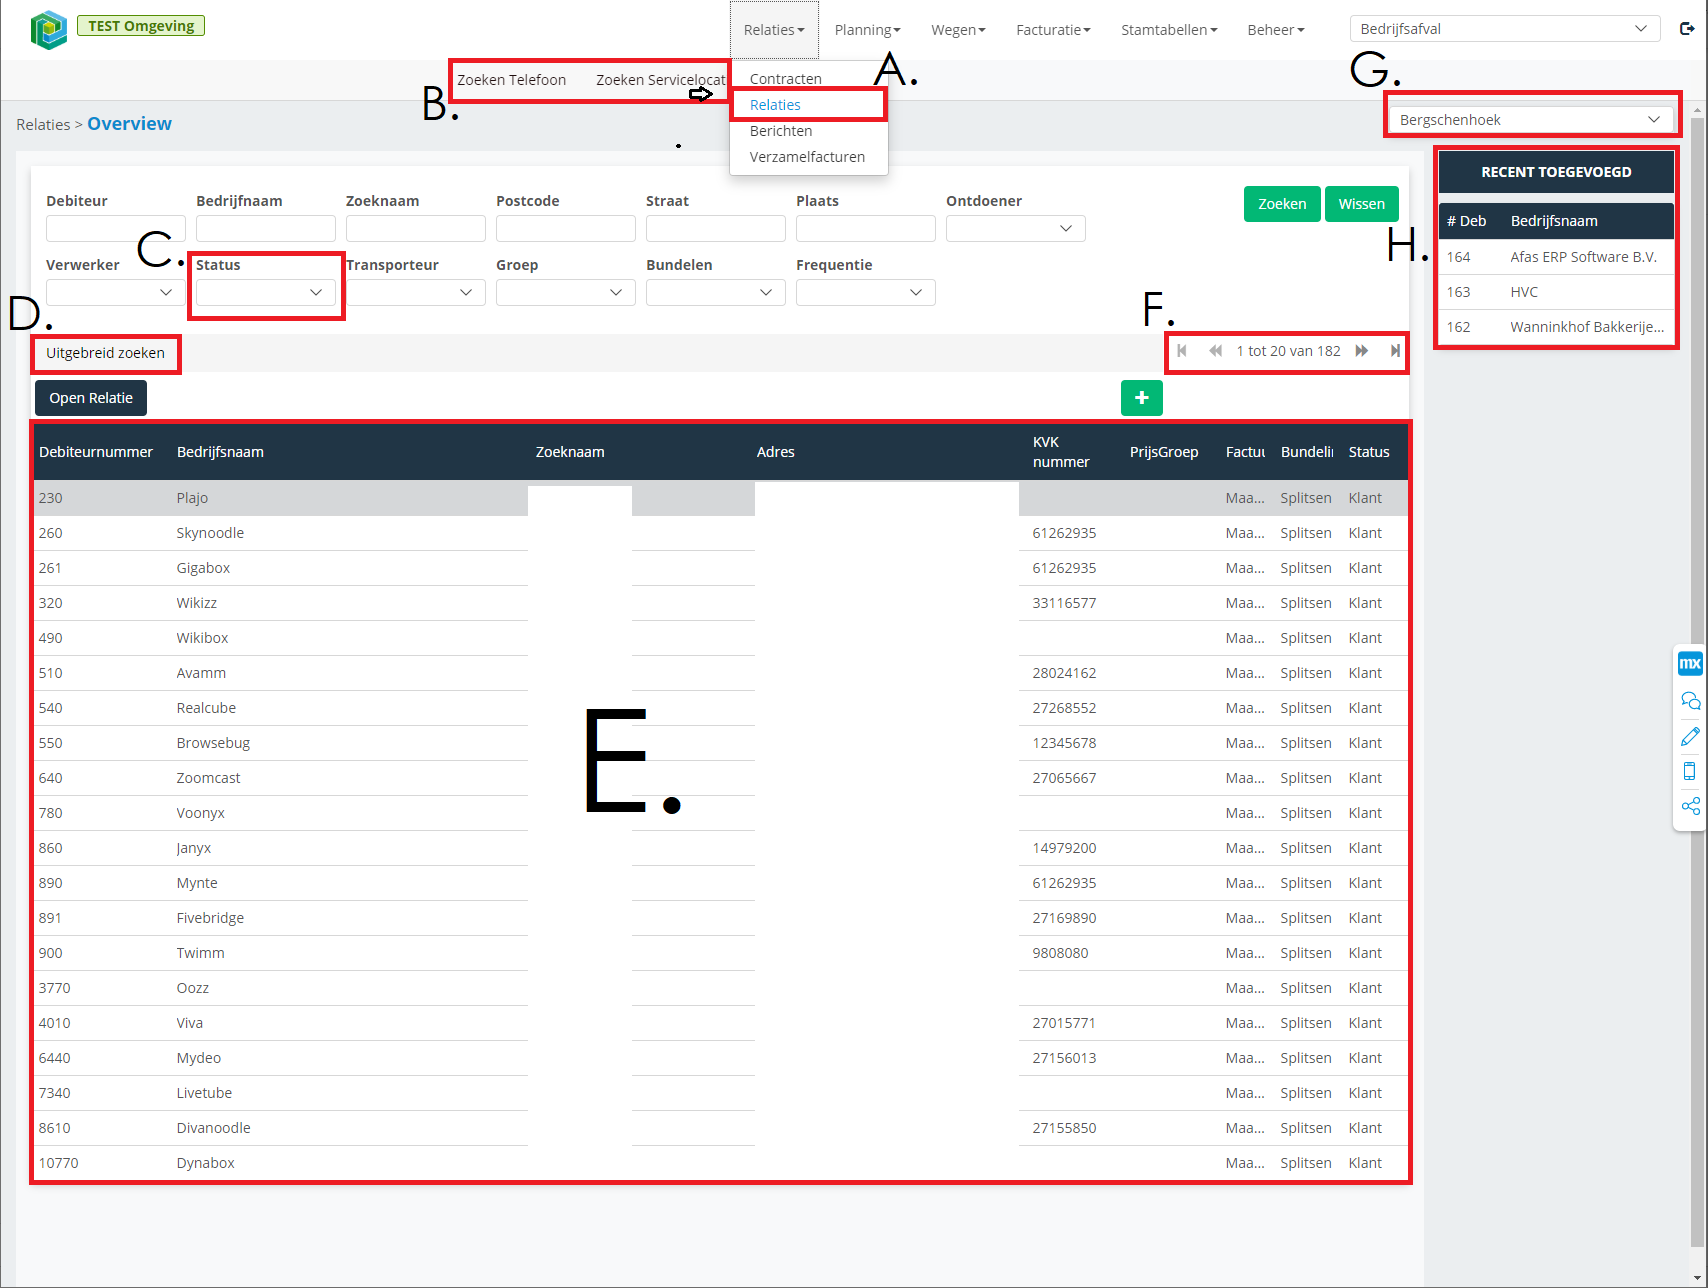The image size is (1708, 1288).
Task: Click the share icon in sidebar
Action: [1690, 806]
